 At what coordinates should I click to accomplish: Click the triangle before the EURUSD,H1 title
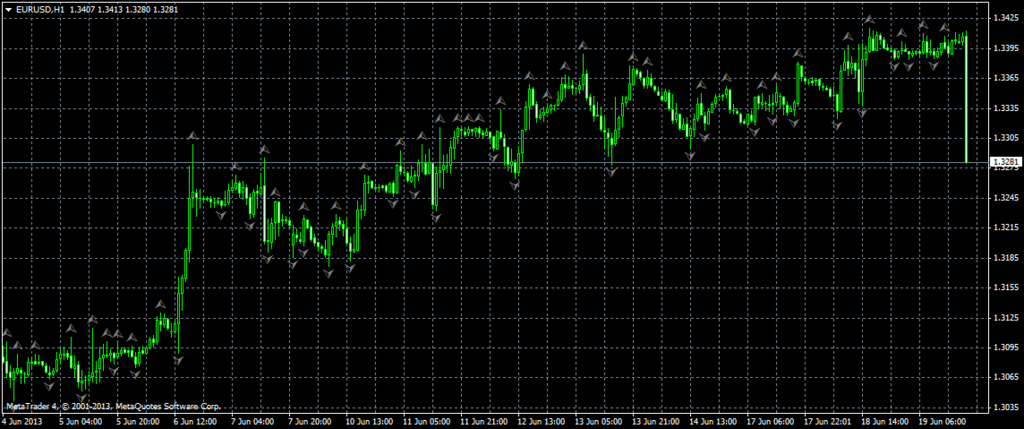[7, 9]
